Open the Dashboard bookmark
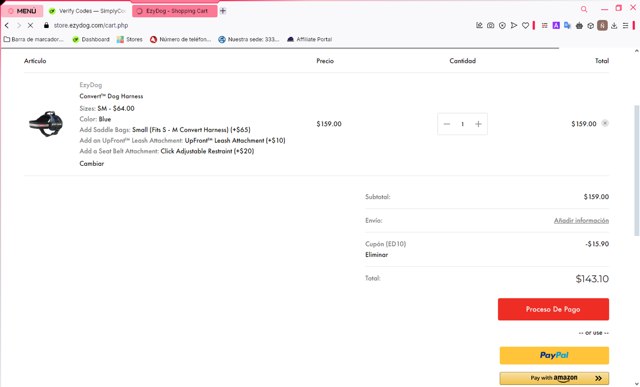 91,39
